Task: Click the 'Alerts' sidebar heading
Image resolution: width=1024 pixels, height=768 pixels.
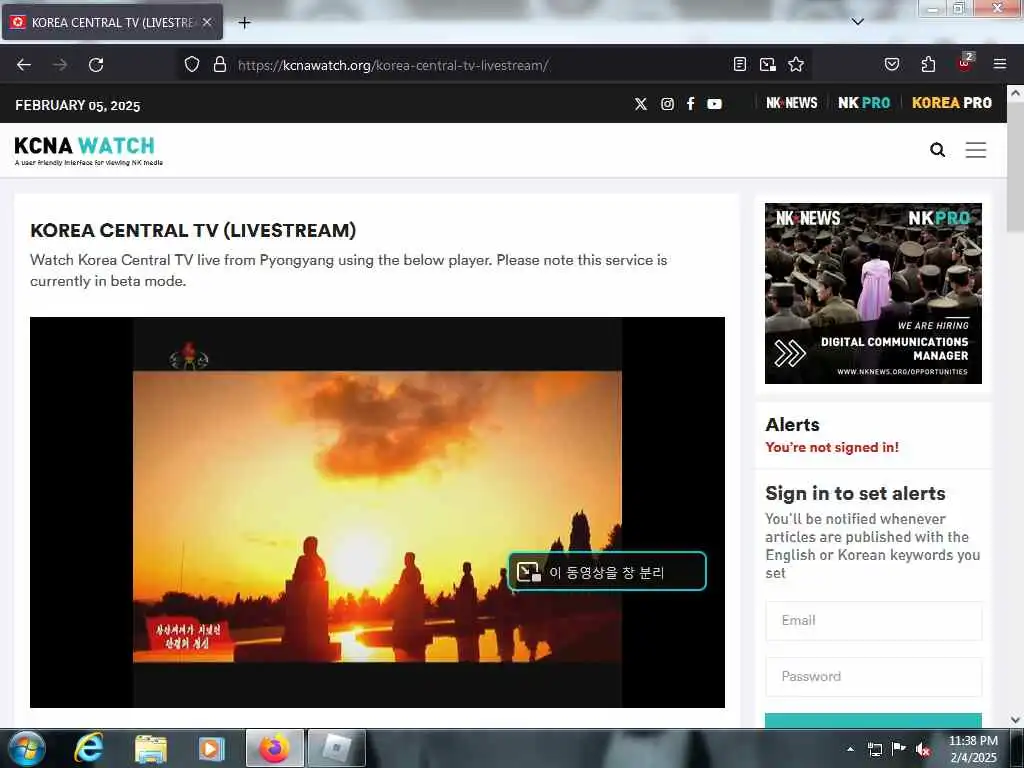Action: [x=792, y=424]
